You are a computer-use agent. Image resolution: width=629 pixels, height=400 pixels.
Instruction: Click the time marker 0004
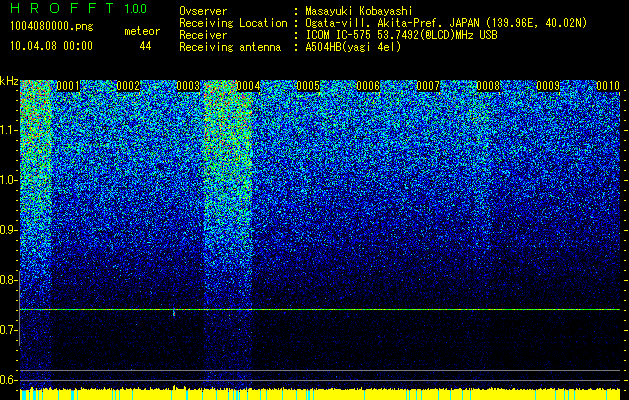248,86
